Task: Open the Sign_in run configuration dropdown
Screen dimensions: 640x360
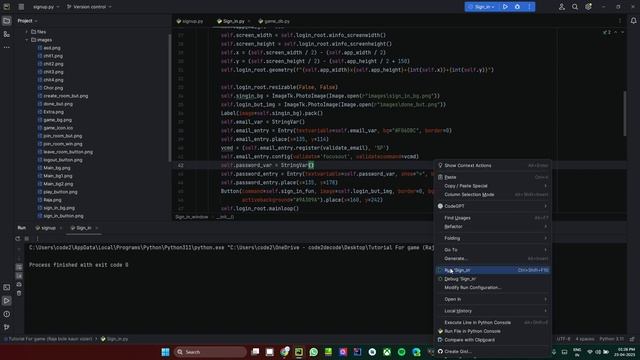Action: click(x=482, y=7)
